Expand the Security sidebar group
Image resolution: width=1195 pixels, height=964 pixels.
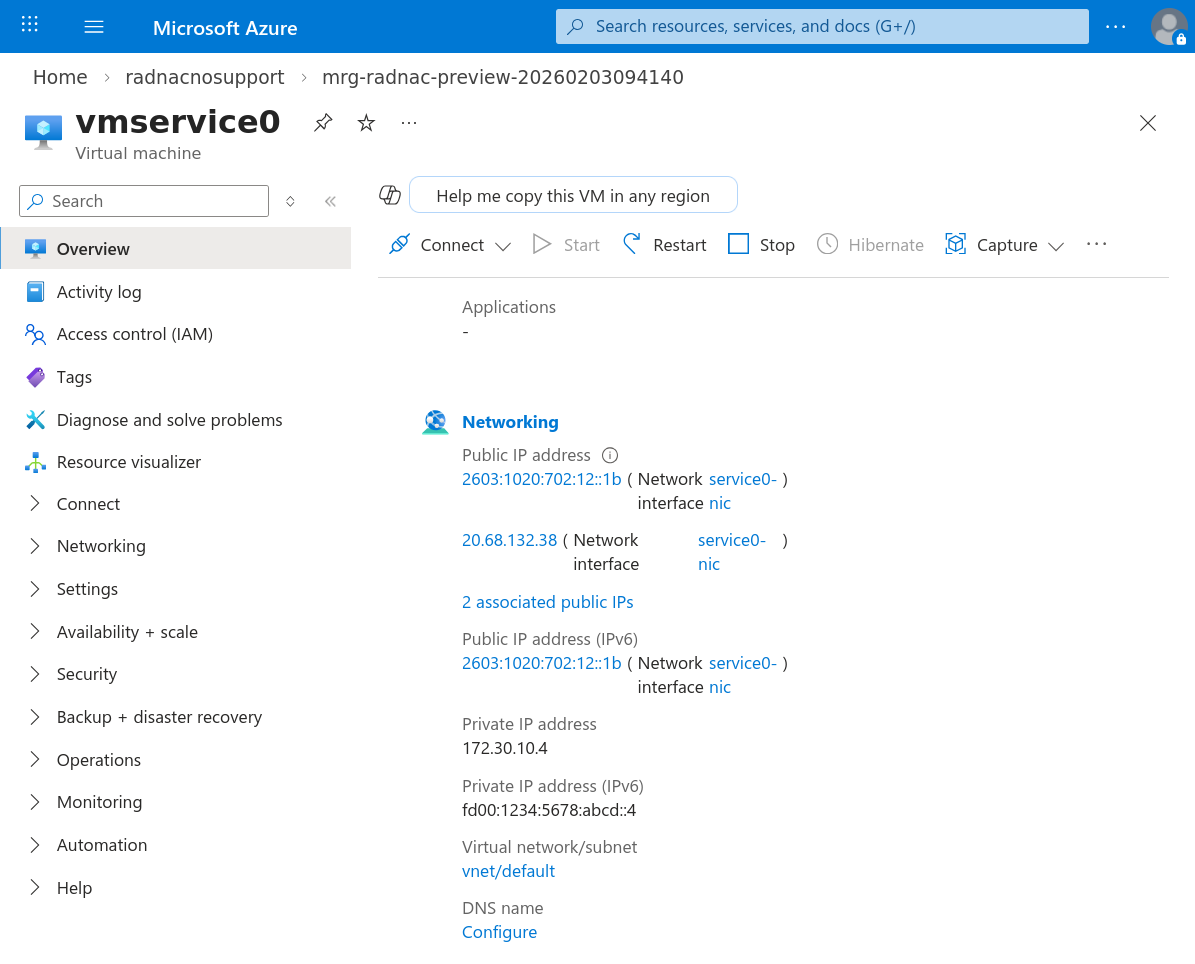pos(86,674)
